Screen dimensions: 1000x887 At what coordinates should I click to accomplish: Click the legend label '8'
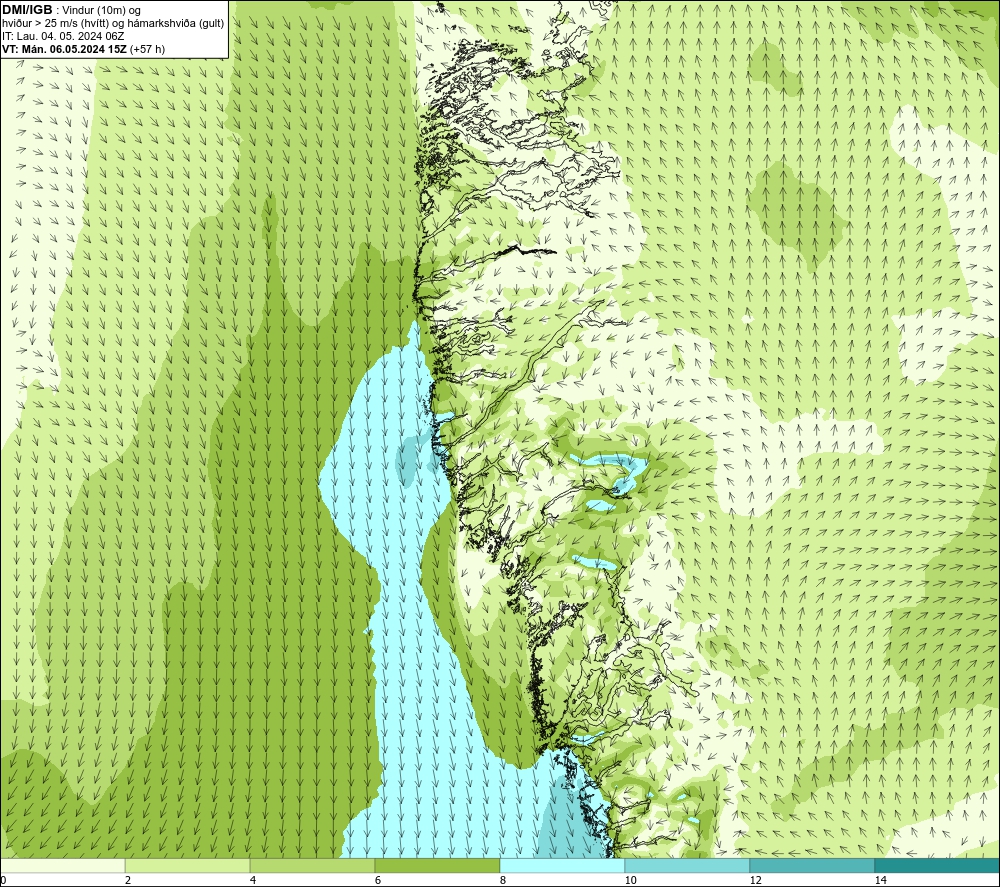(503, 881)
